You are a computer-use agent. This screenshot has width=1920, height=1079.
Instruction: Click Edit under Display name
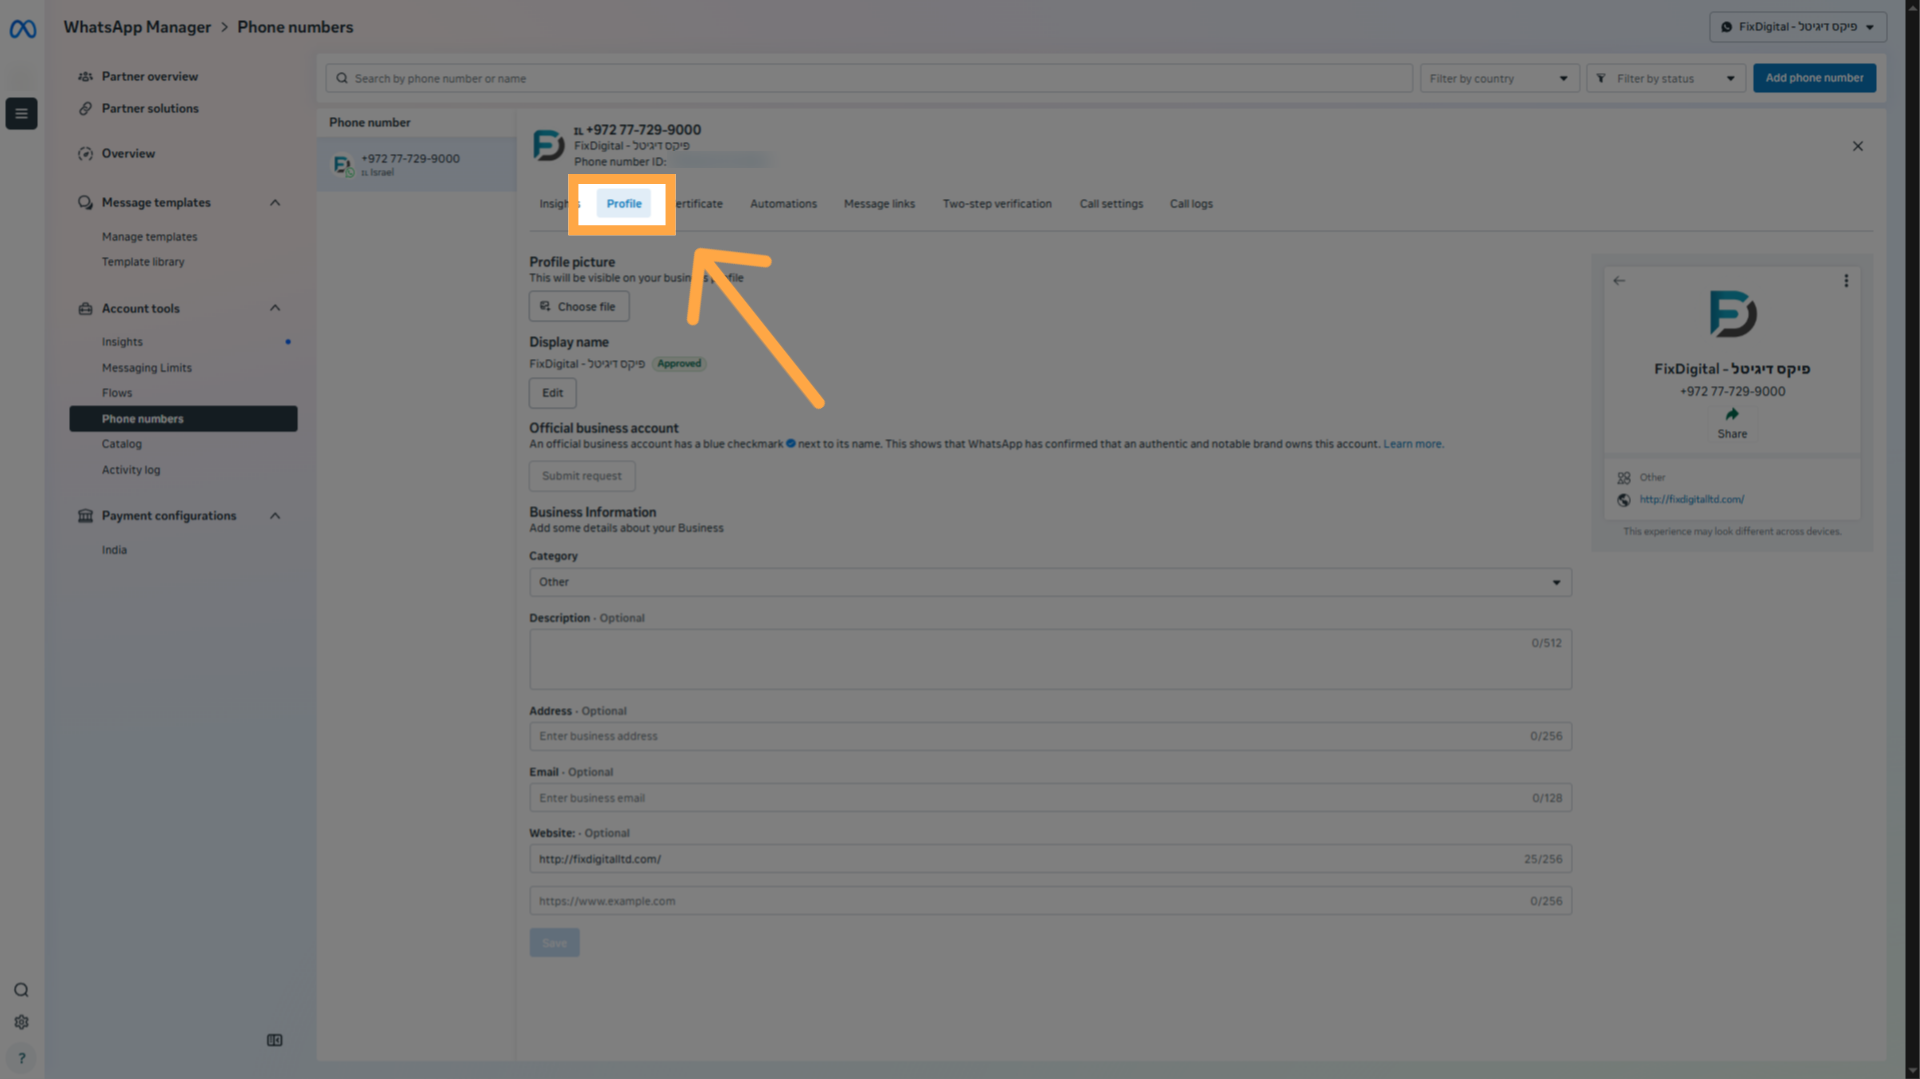tap(553, 393)
